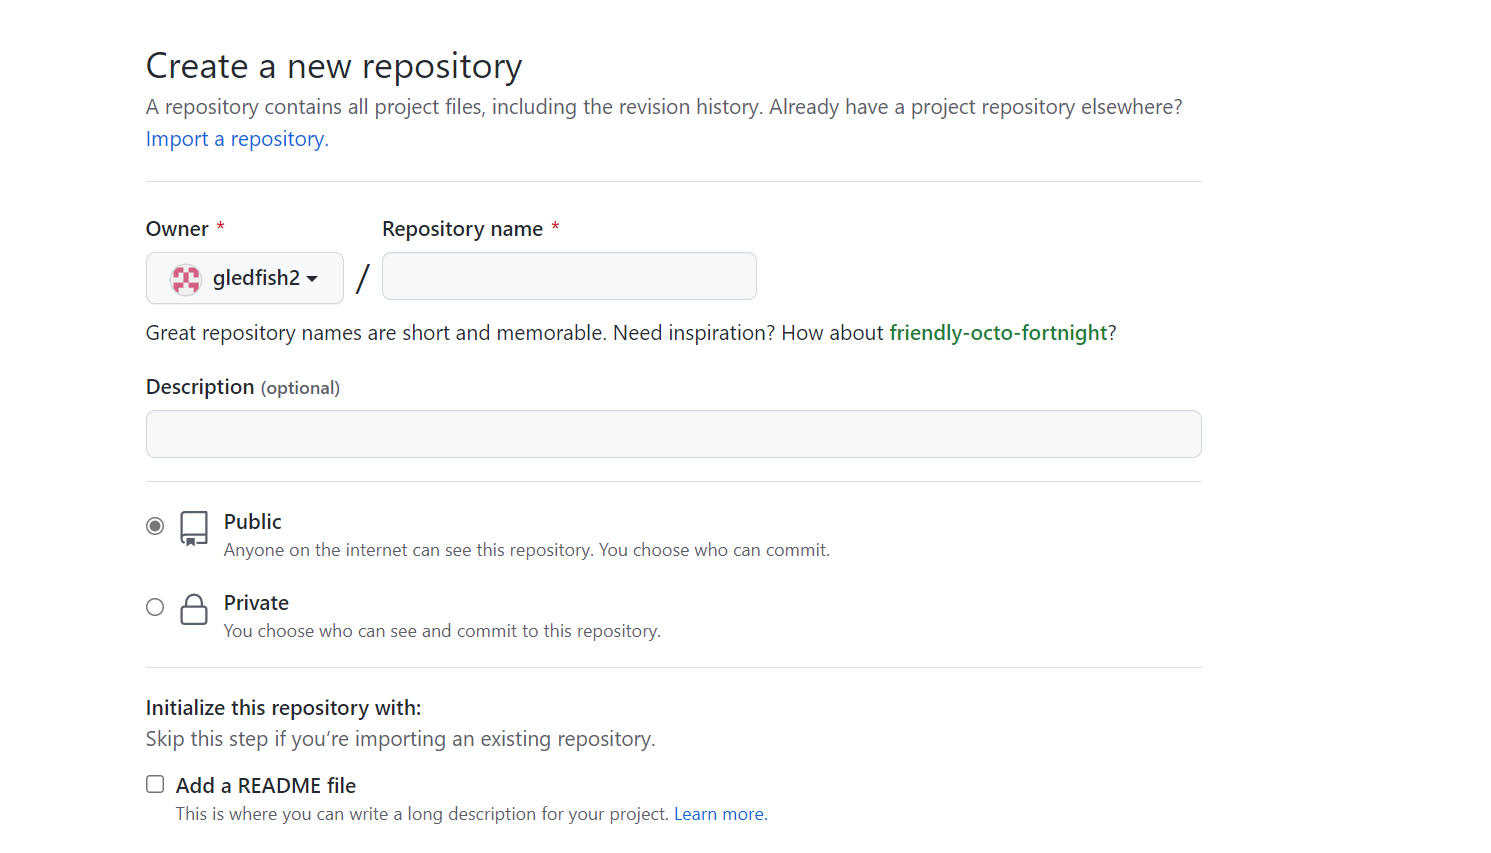This screenshot has height=853, width=1491.
Task: Select the Public visibility radio button
Action: (155, 526)
